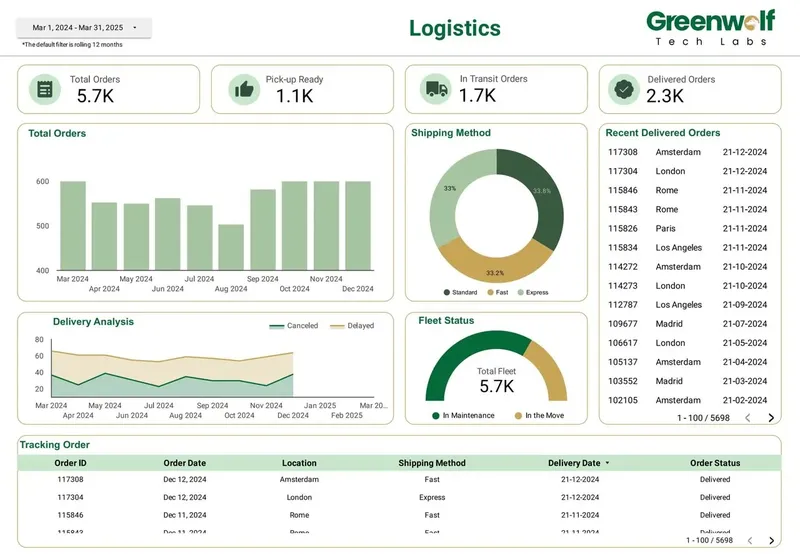This screenshot has width=800, height=554.
Task: Click order ID 117308 in Tracking Order table
Action: (70, 480)
